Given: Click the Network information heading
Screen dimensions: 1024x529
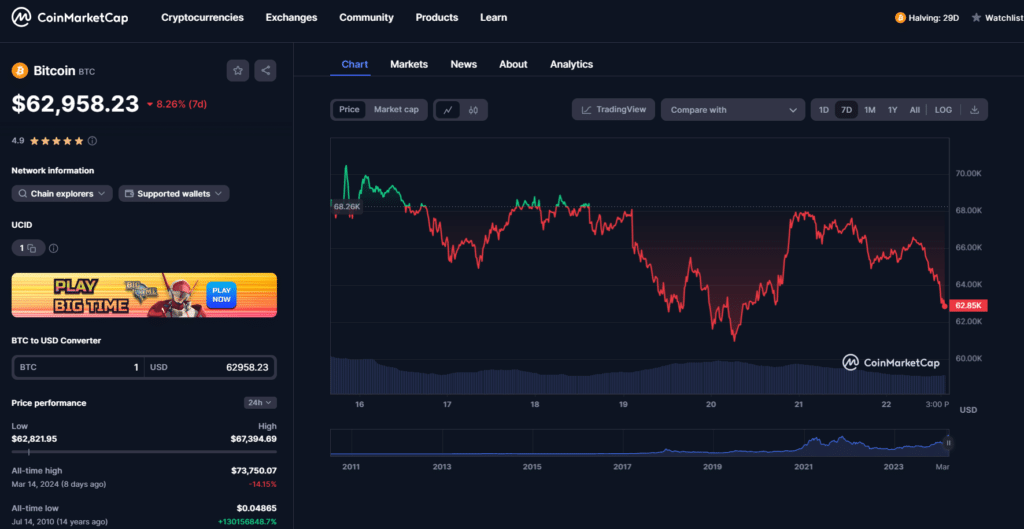Looking at the screenshot, I should point(53,170).
